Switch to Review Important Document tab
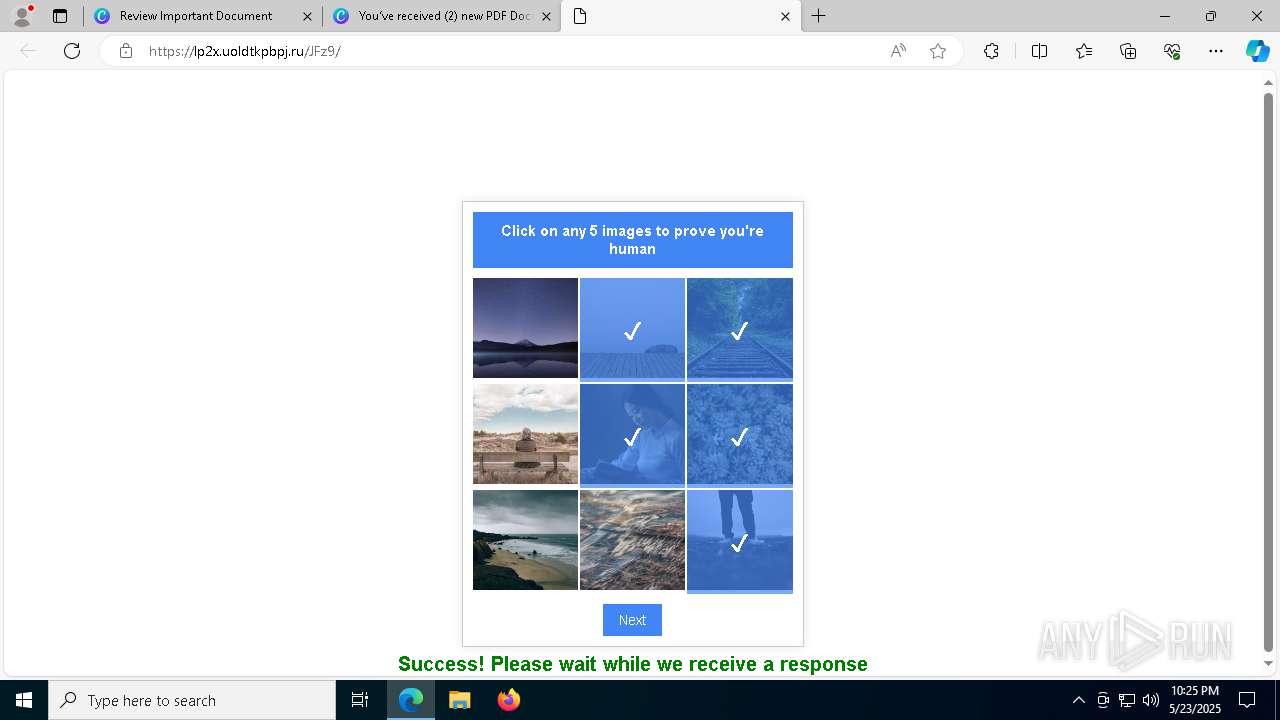The height and width of the screenshot is (720, 1280). pos(203,16)
